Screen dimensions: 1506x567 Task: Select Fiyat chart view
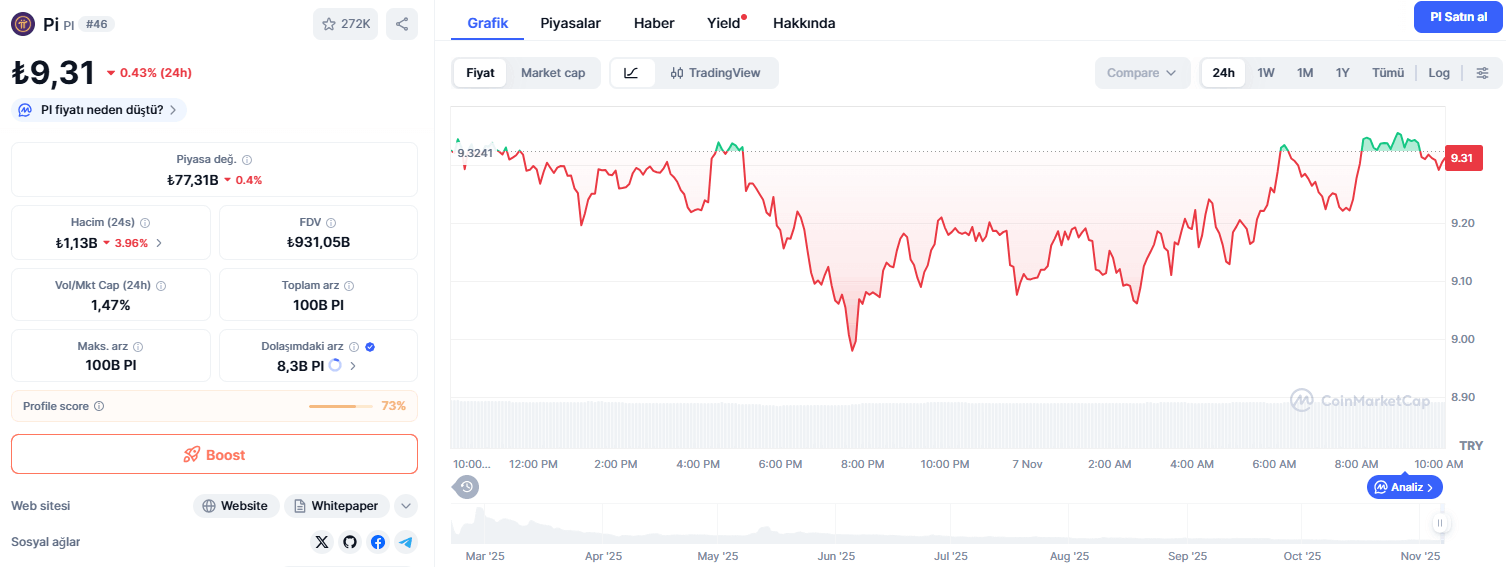tap(480, 73)
